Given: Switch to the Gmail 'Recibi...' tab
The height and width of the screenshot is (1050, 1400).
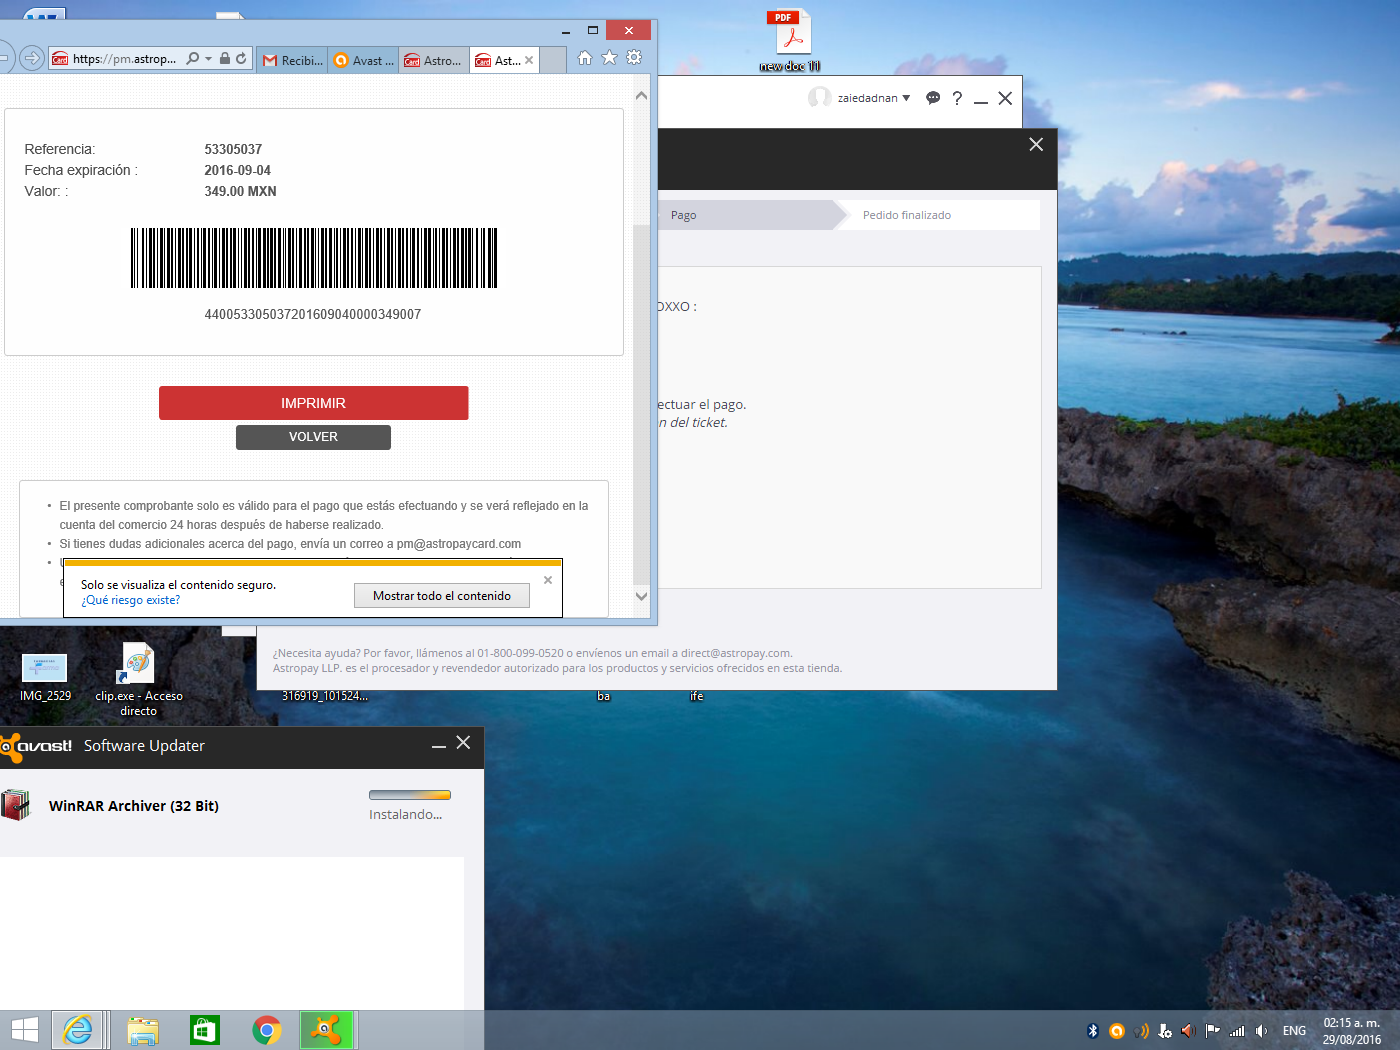Looking at the screenshot, I should pos(292,60).
